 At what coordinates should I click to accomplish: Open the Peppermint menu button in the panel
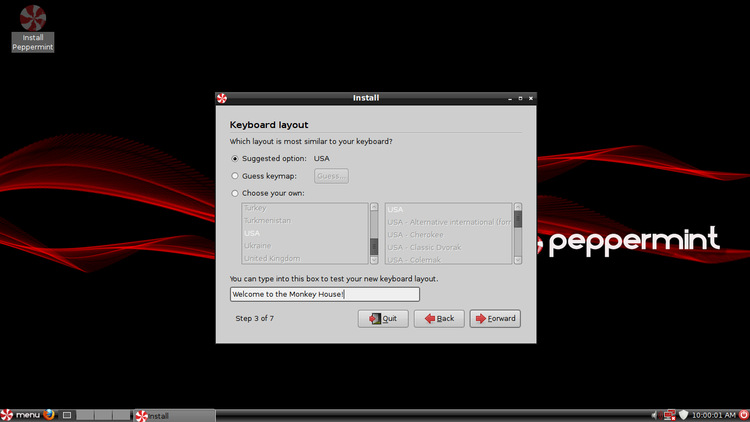(21, 415)
